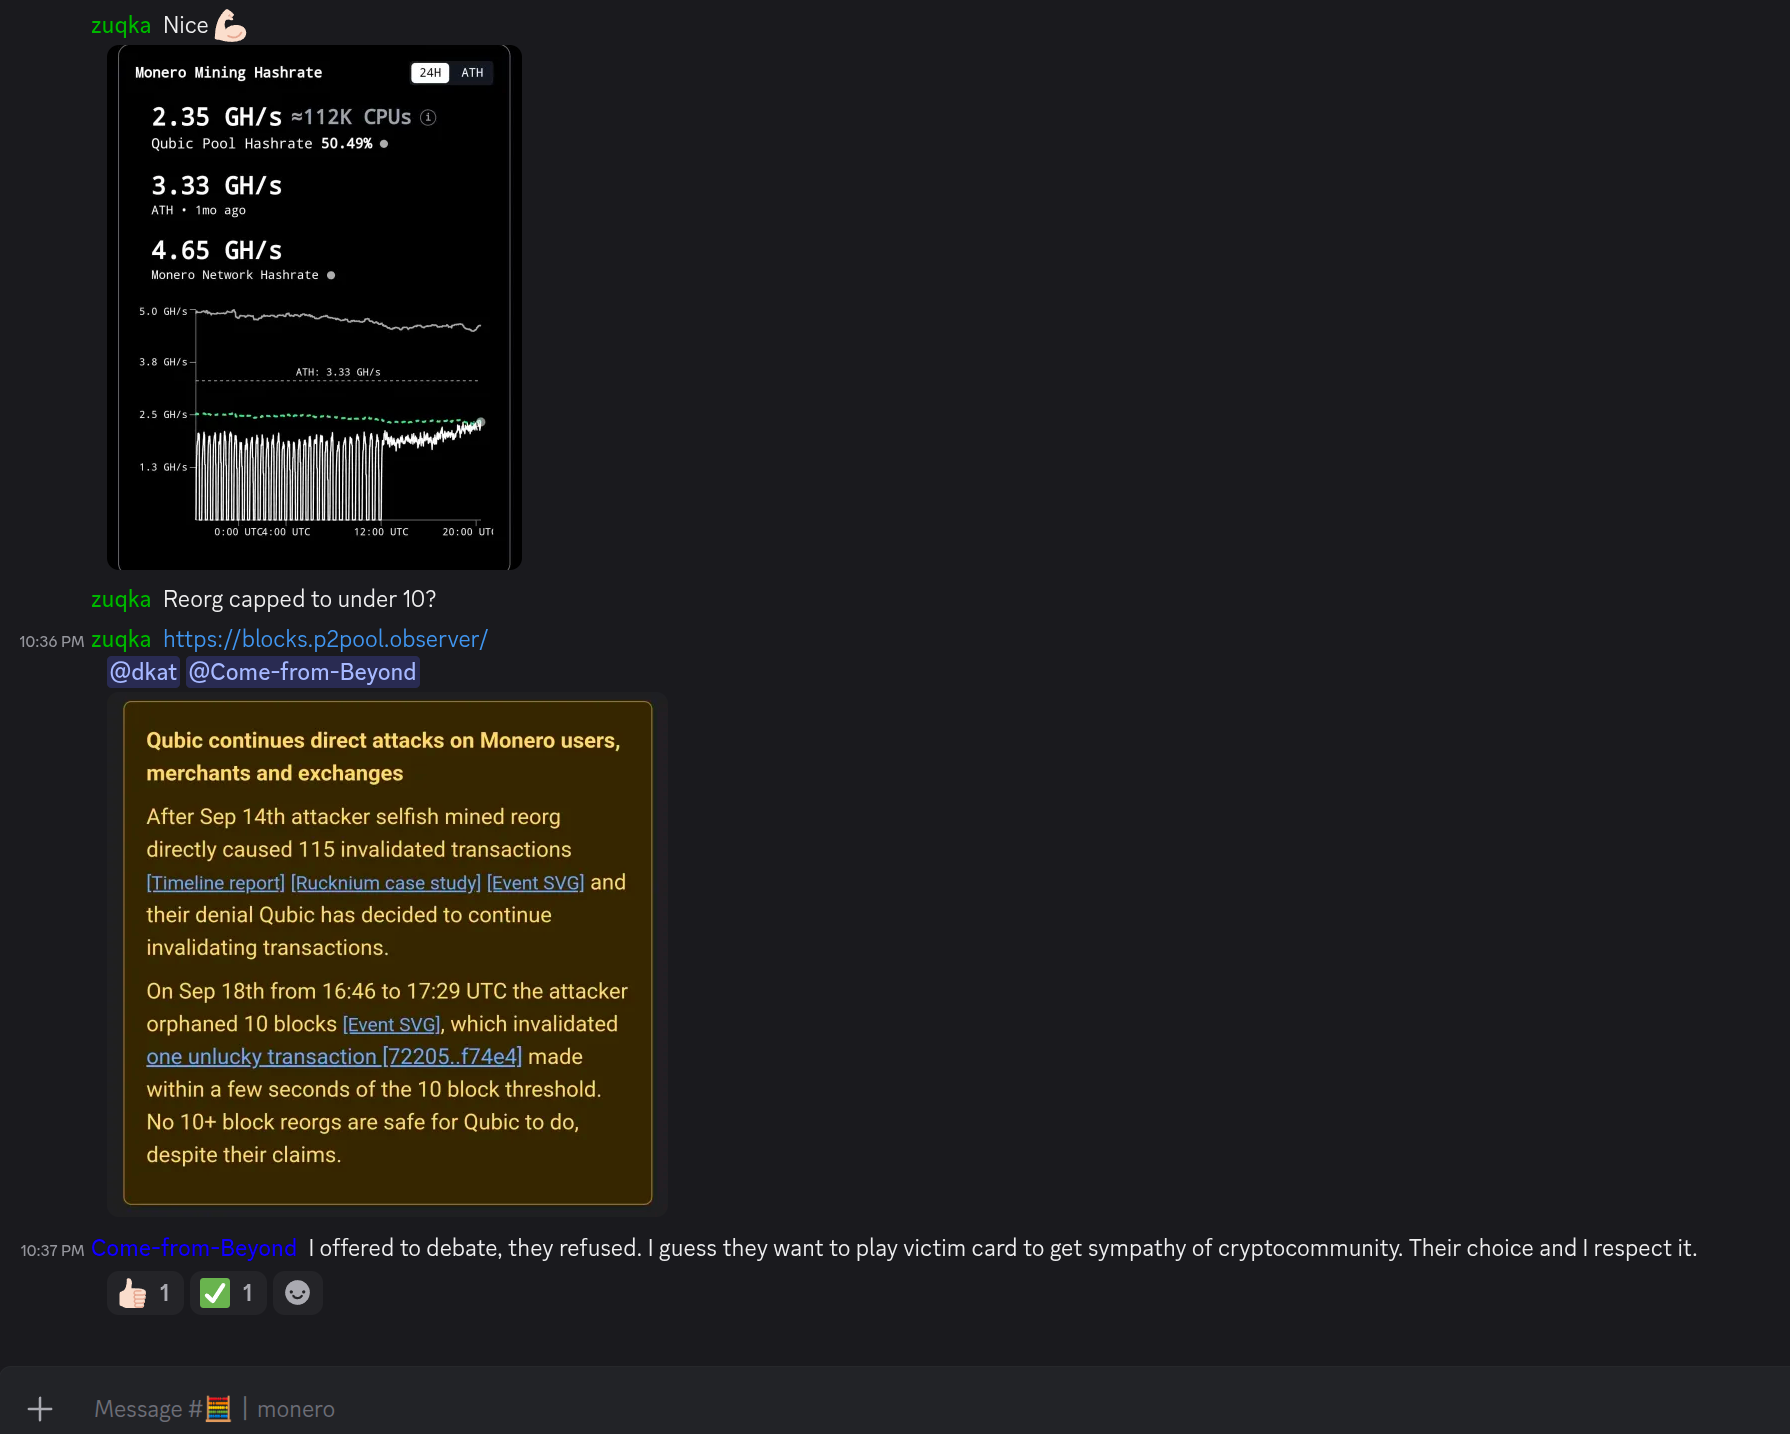1790x1434 pixels.
Task: Click the @dkat mention
Action: click(x=143, y=672)
